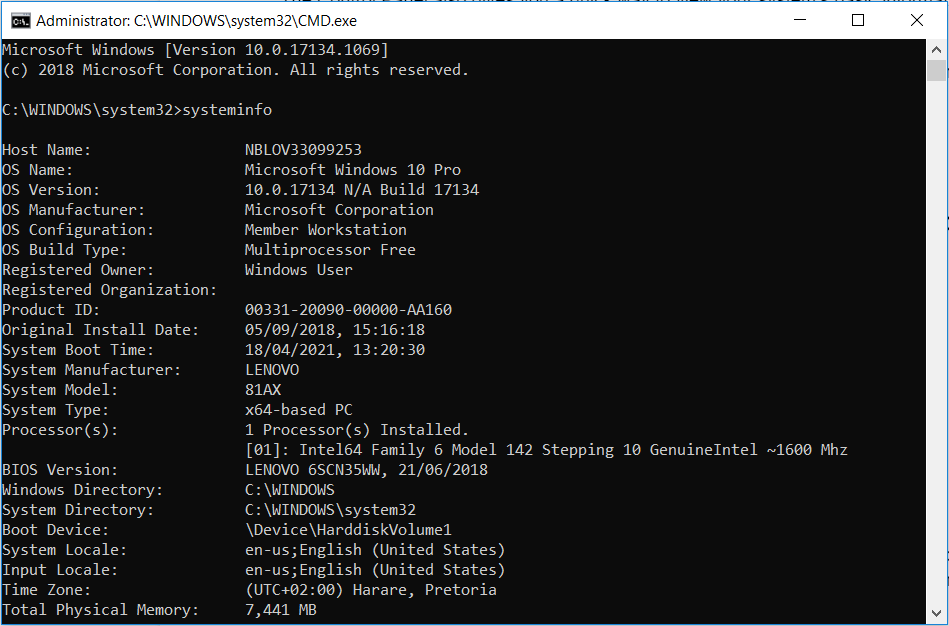Close the Administrator CMD window
The width and height of the screenshot is (949, 626).
point(917,20)
